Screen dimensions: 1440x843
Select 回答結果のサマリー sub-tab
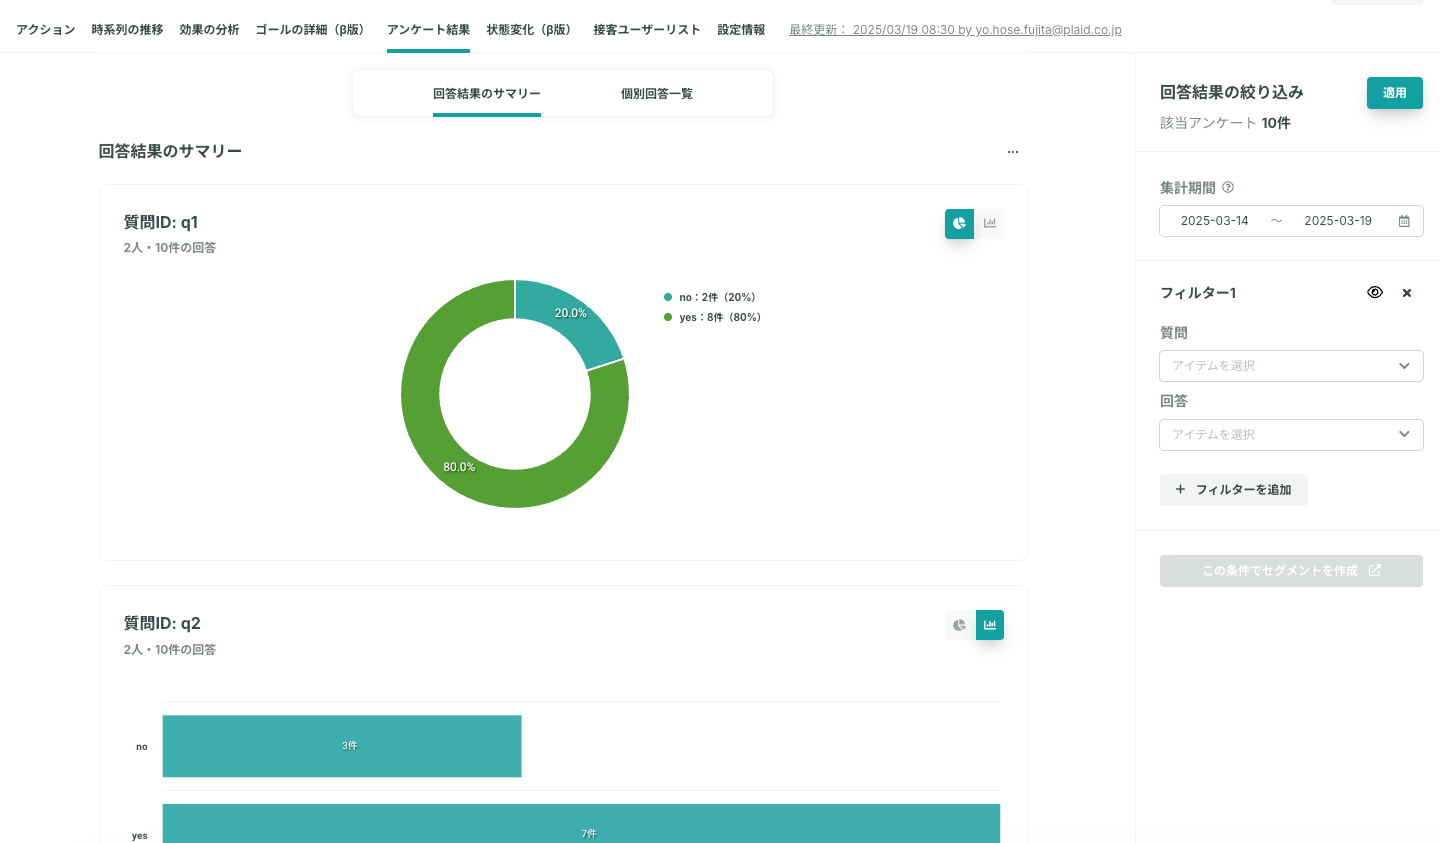[x=487, y=94]
